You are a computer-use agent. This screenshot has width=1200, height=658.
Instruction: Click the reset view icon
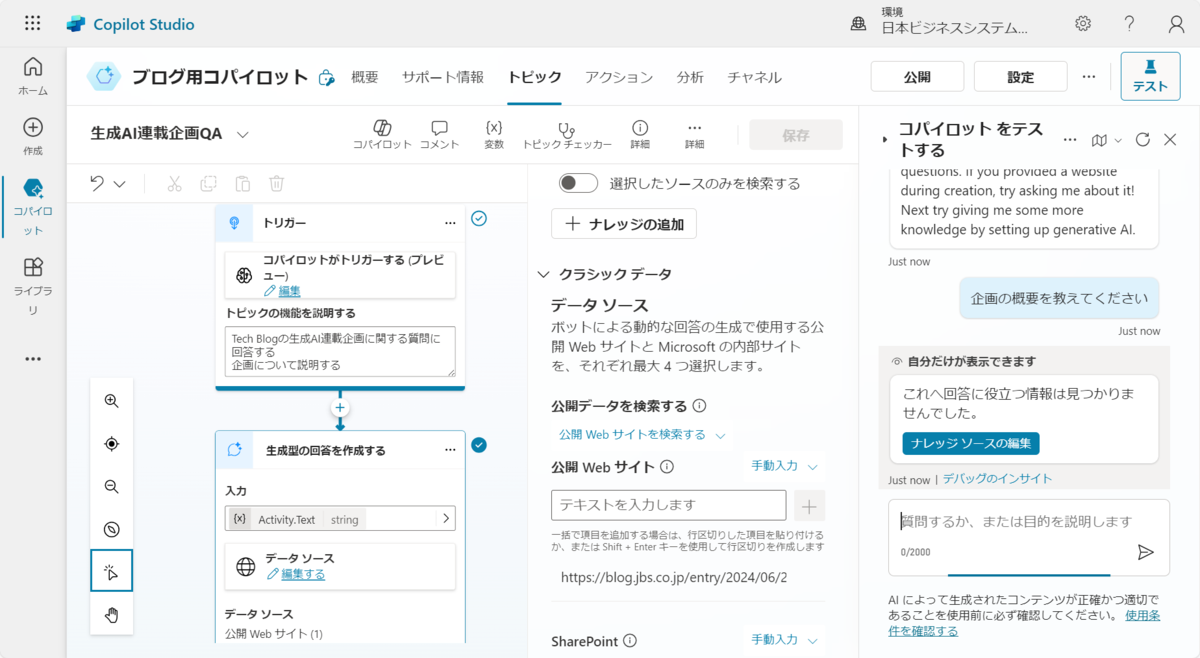[111, 530]
